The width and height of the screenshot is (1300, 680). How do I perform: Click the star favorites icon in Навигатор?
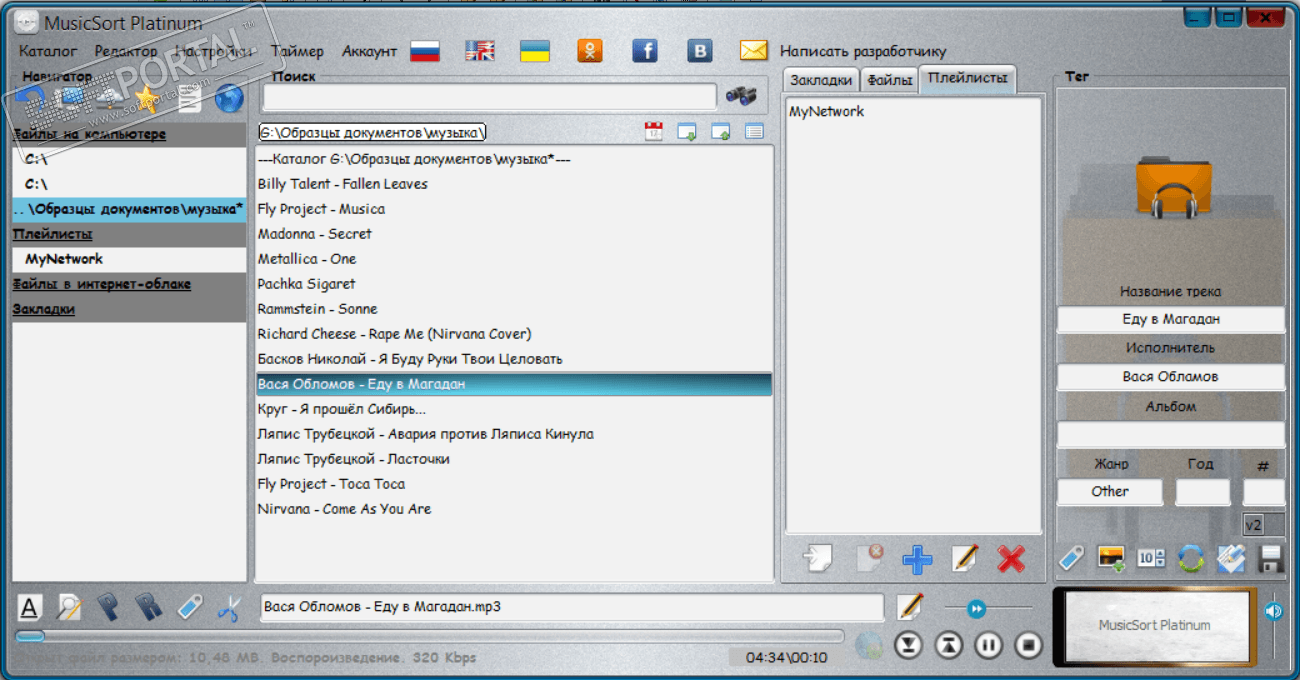[148, 97]
